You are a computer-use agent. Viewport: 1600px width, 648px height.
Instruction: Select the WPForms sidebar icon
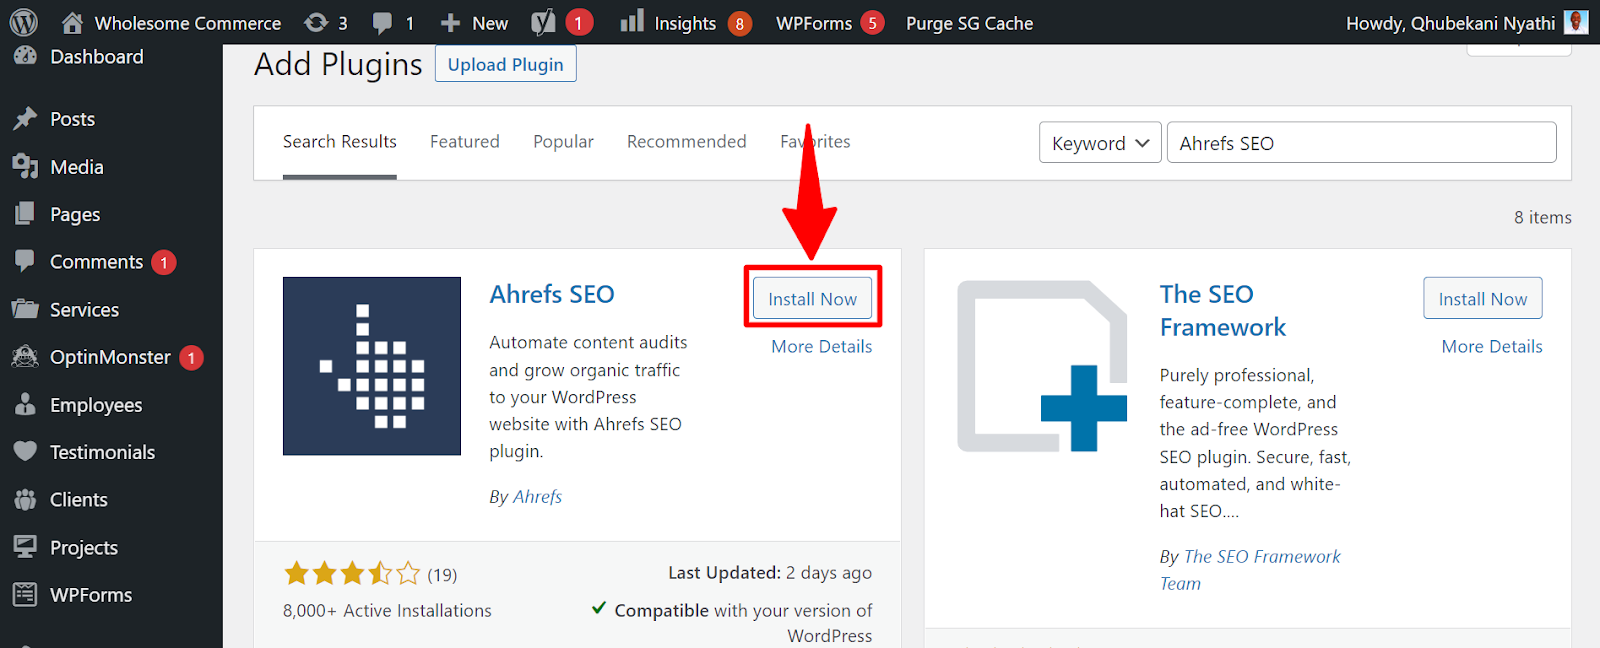point(25,594)
